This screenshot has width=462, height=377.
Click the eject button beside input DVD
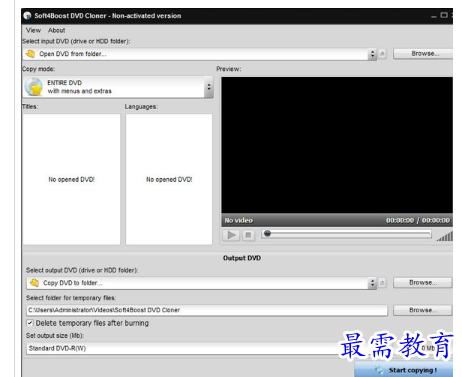point(383,54)
